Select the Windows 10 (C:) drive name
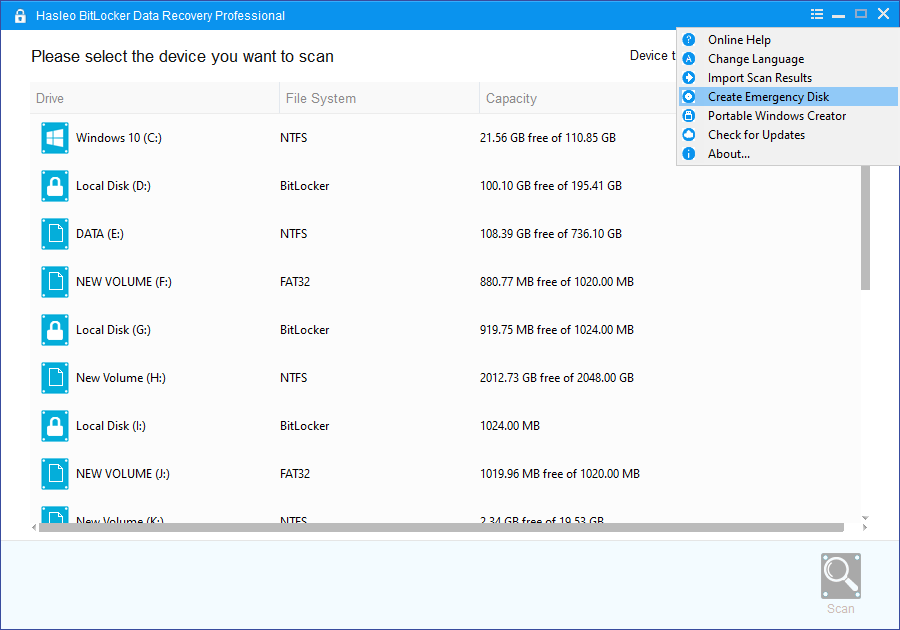The height and width of the screenshot is (630, 900). [x=119, y=138]
